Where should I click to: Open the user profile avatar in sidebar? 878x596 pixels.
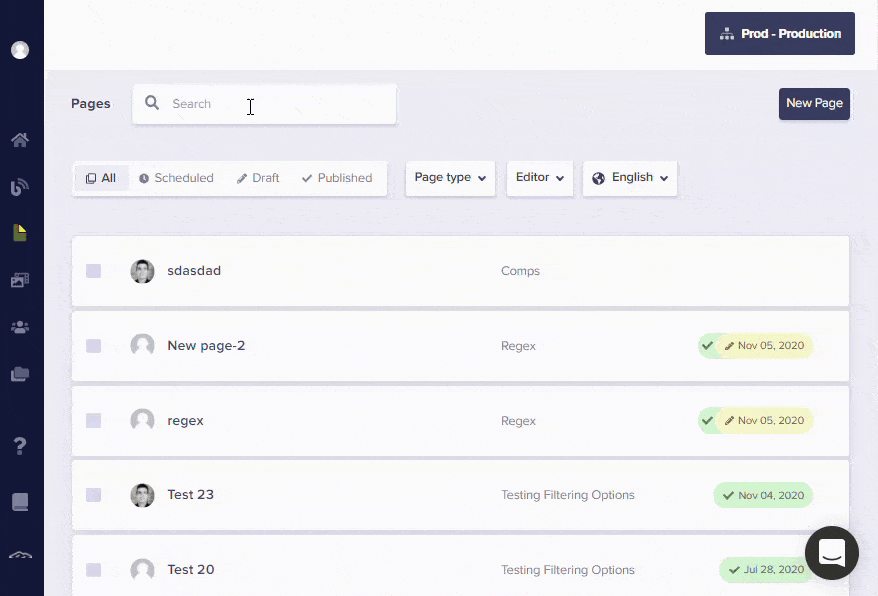click(x=20, y=50)
